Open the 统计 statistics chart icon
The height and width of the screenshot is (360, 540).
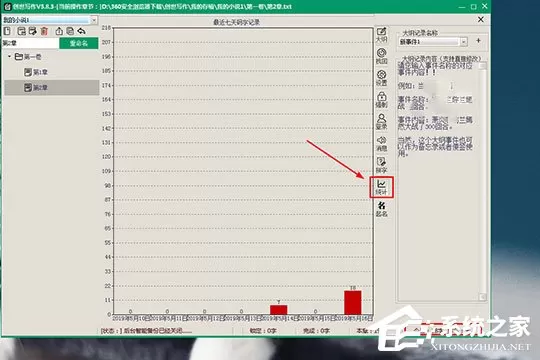[x=381, y=187]
